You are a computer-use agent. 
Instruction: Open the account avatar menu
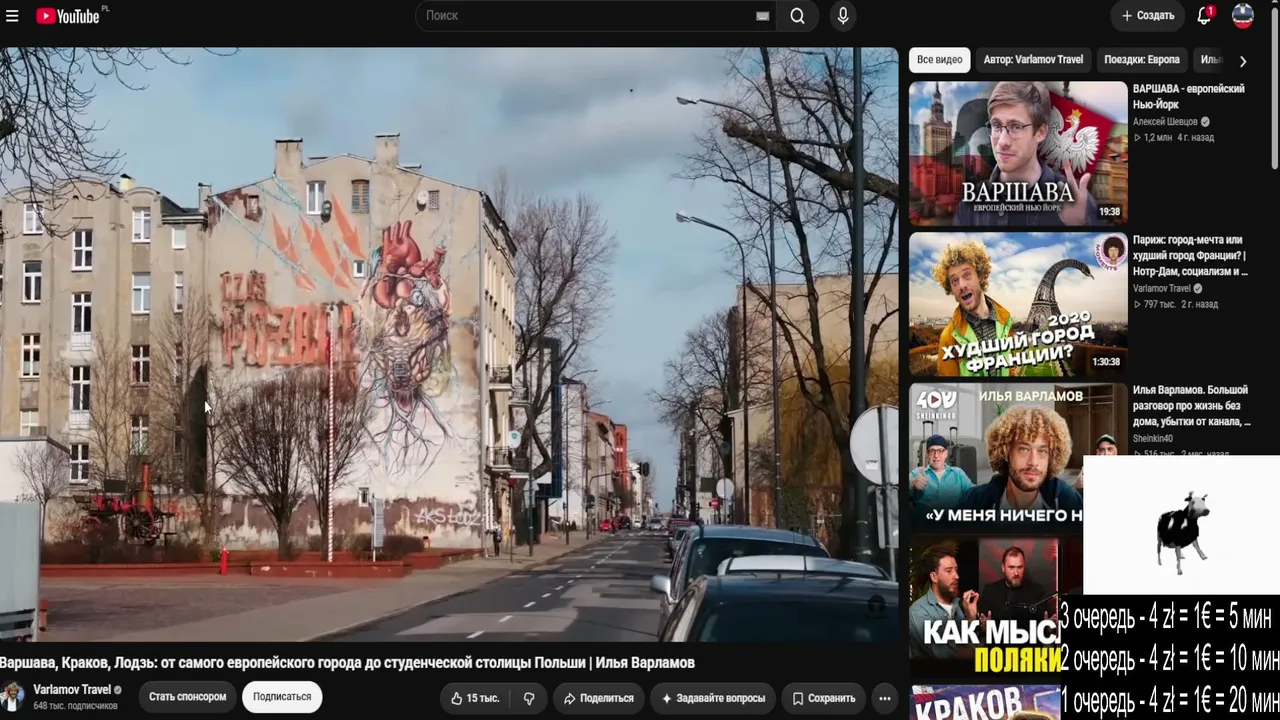(1243, 15)
